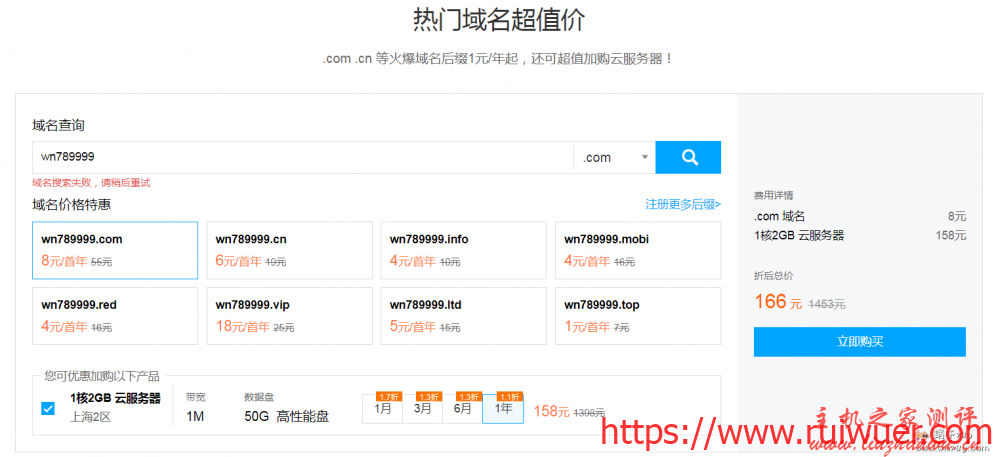Select the wn789999.cn domain card
The height and width of the screenshot is (457, 1000).
289,250
